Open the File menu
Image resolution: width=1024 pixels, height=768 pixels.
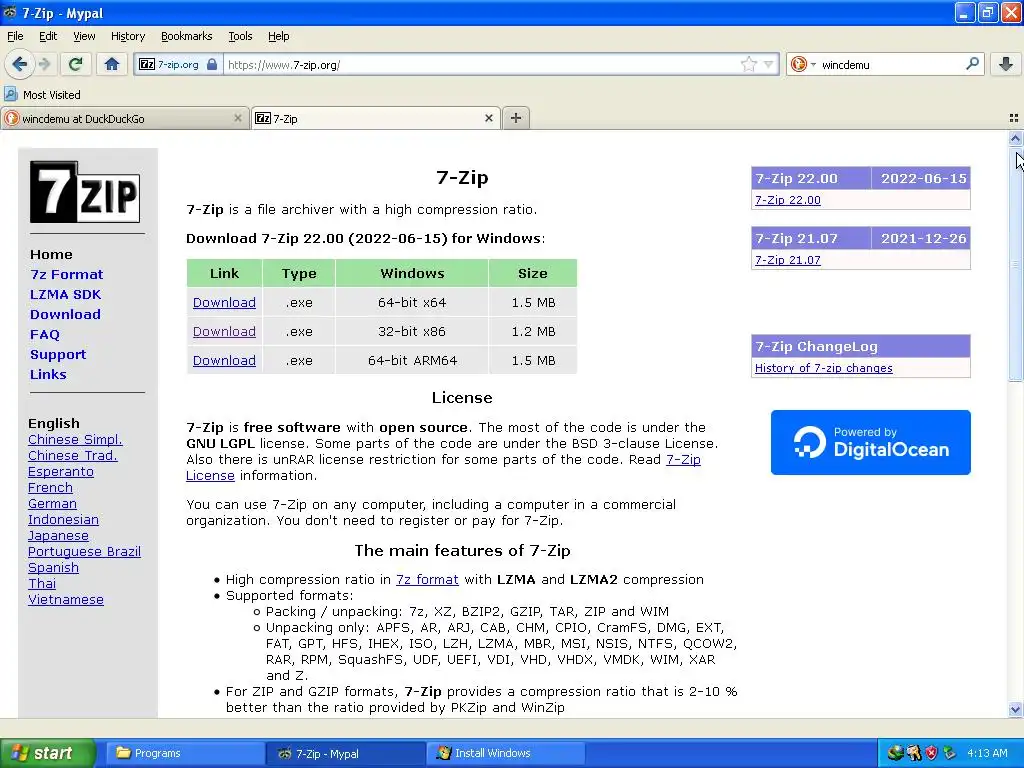click(15, 36)
